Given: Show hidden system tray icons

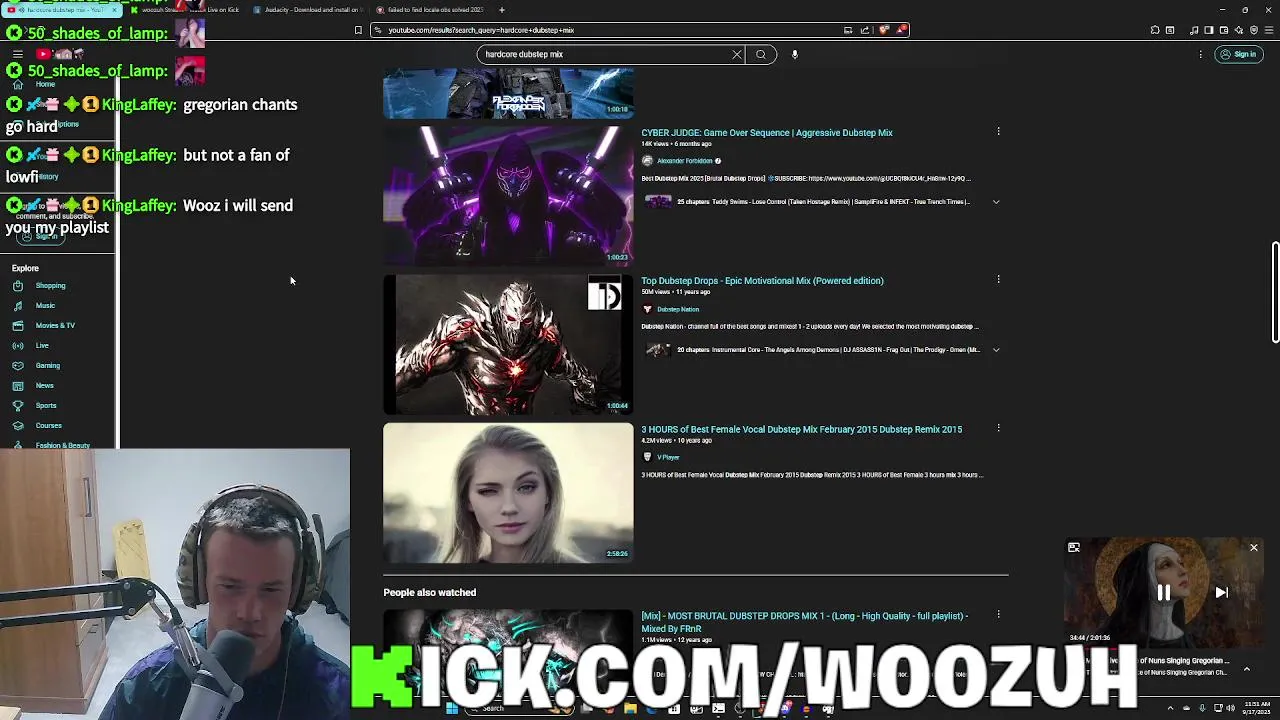Looking at the screenshot, I should (1171, 709).
